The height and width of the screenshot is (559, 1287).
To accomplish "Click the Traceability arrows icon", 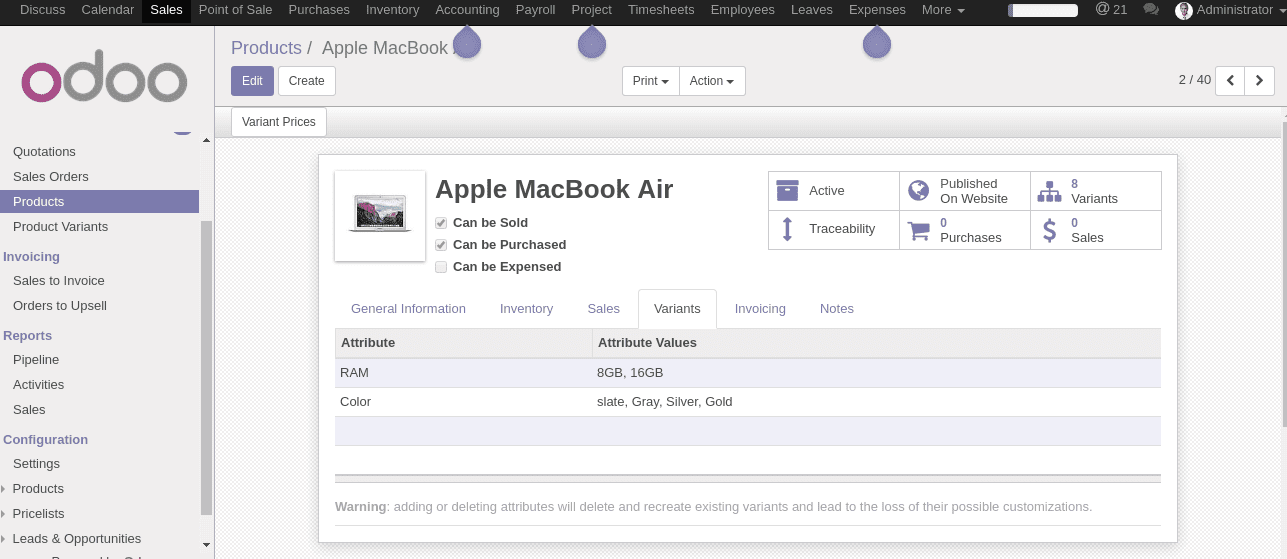I will [787, 229].
